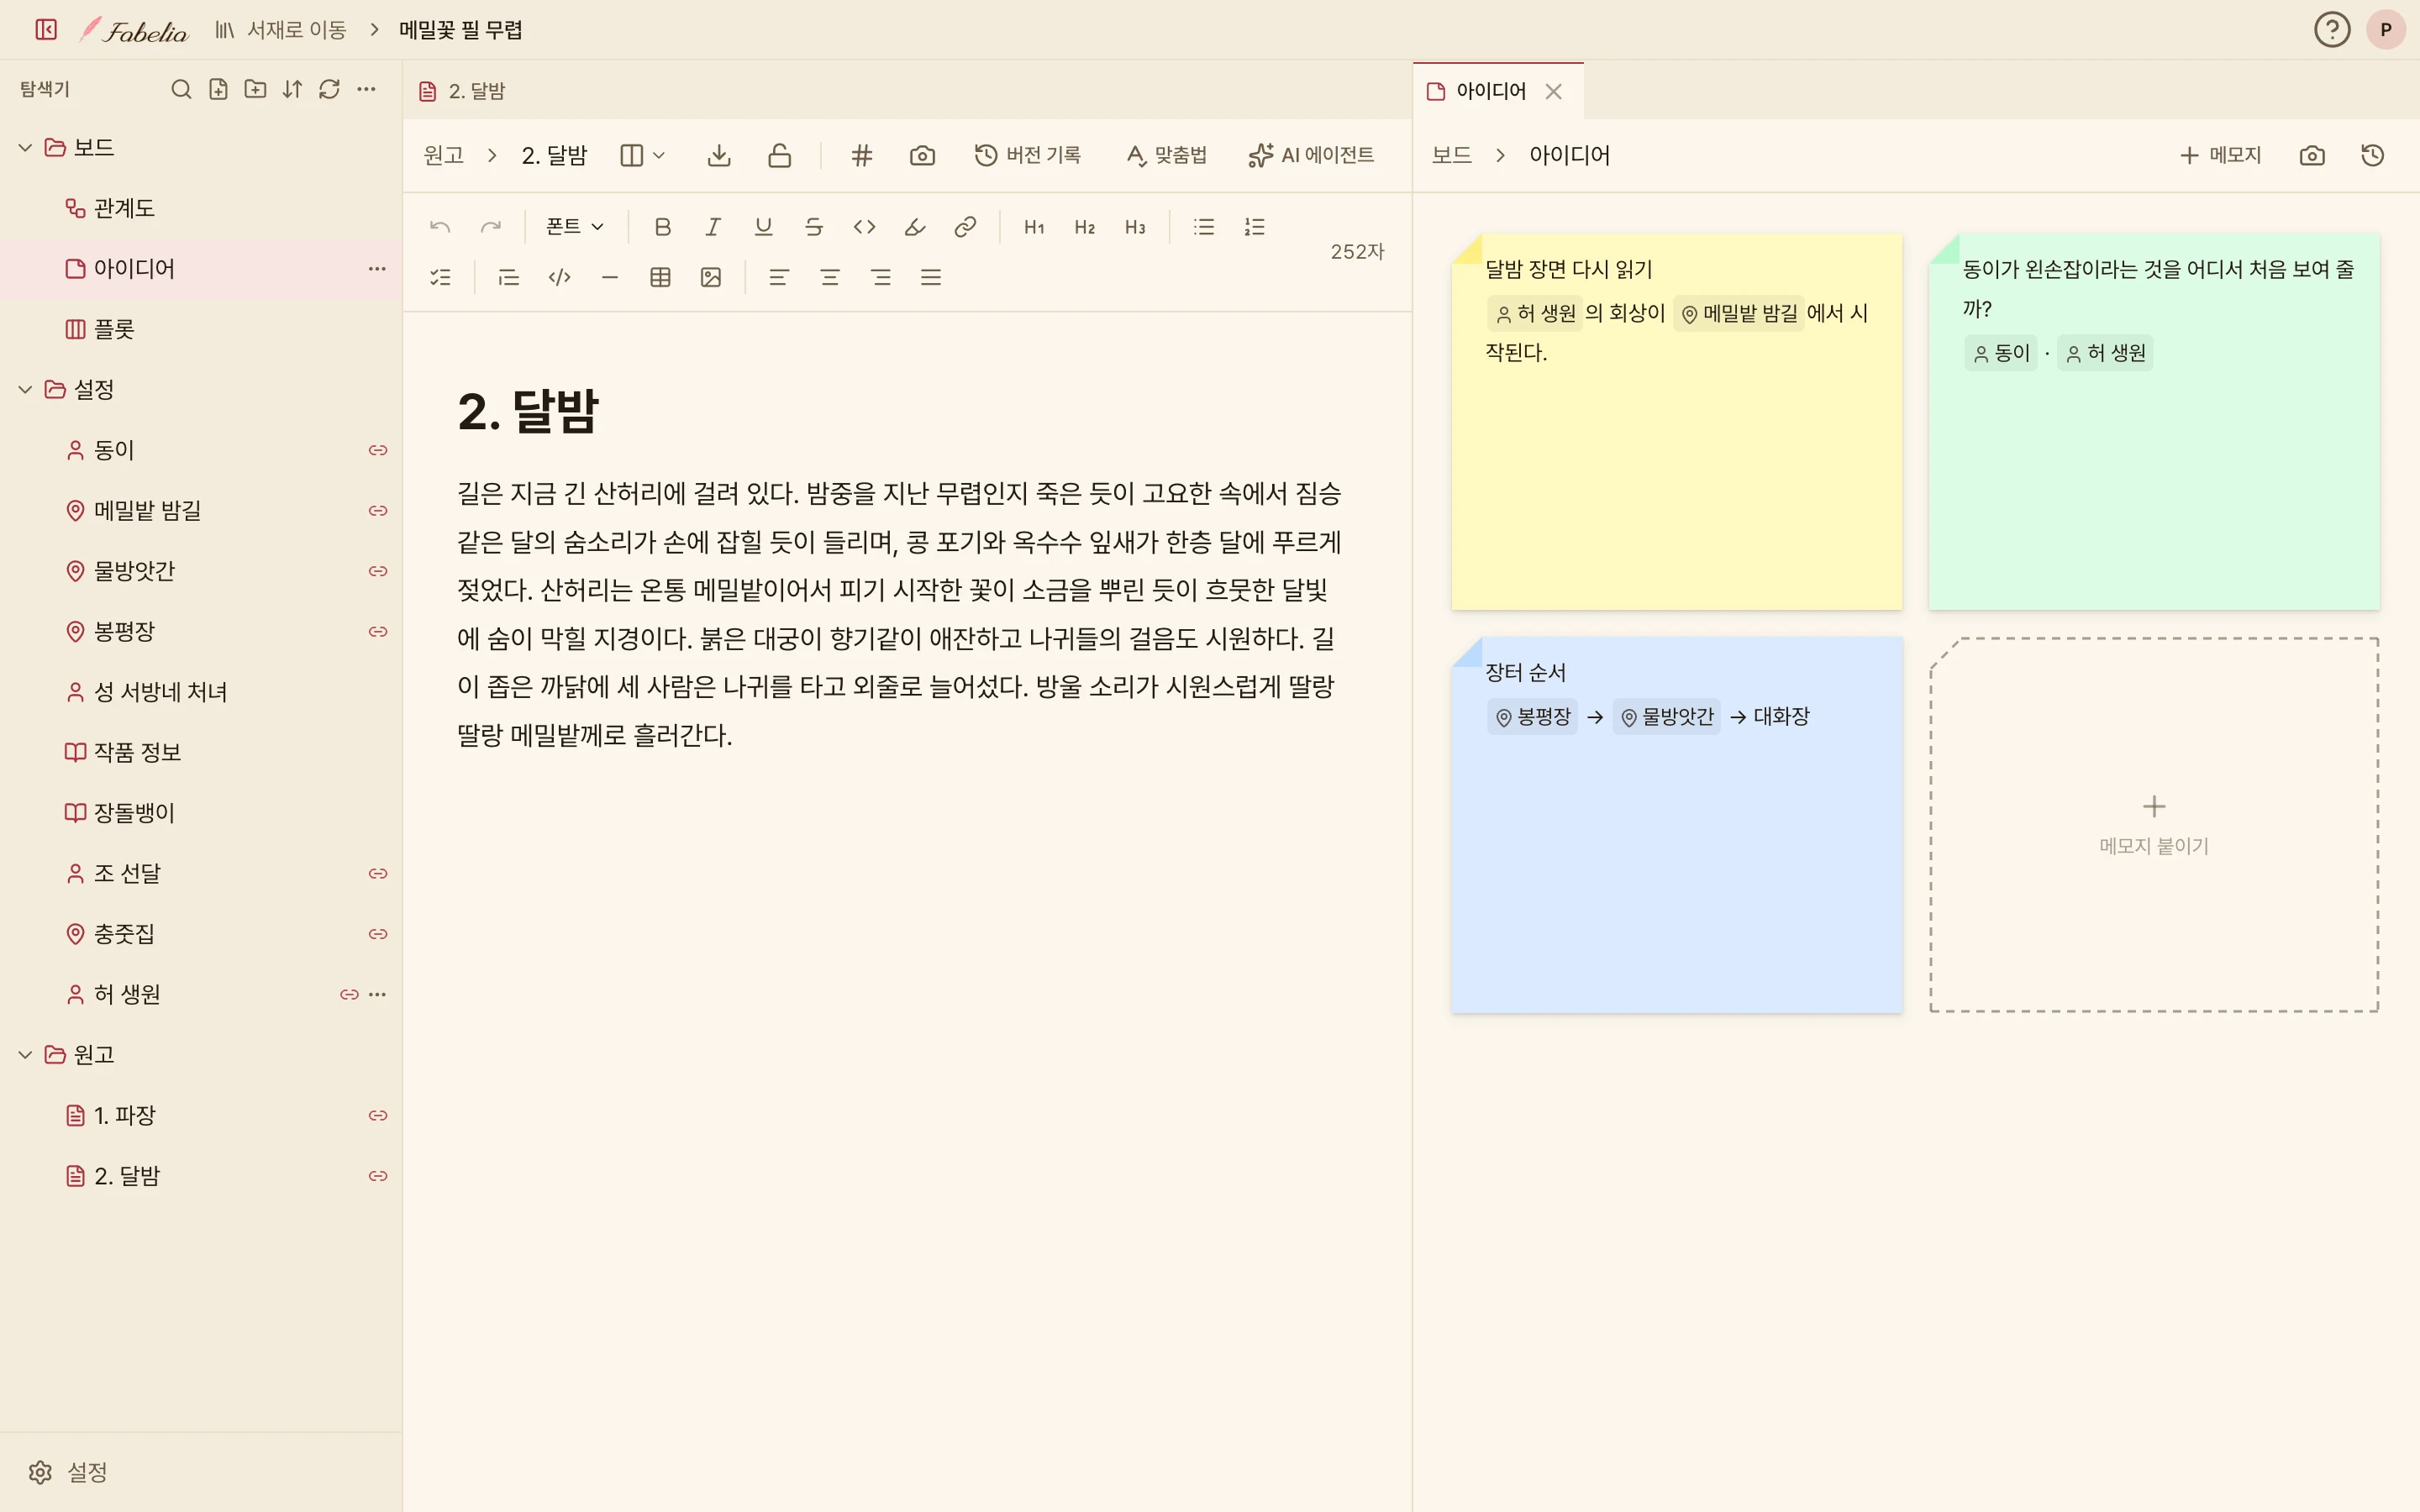Apply highlighter to the text

click(x=915, y=227)
